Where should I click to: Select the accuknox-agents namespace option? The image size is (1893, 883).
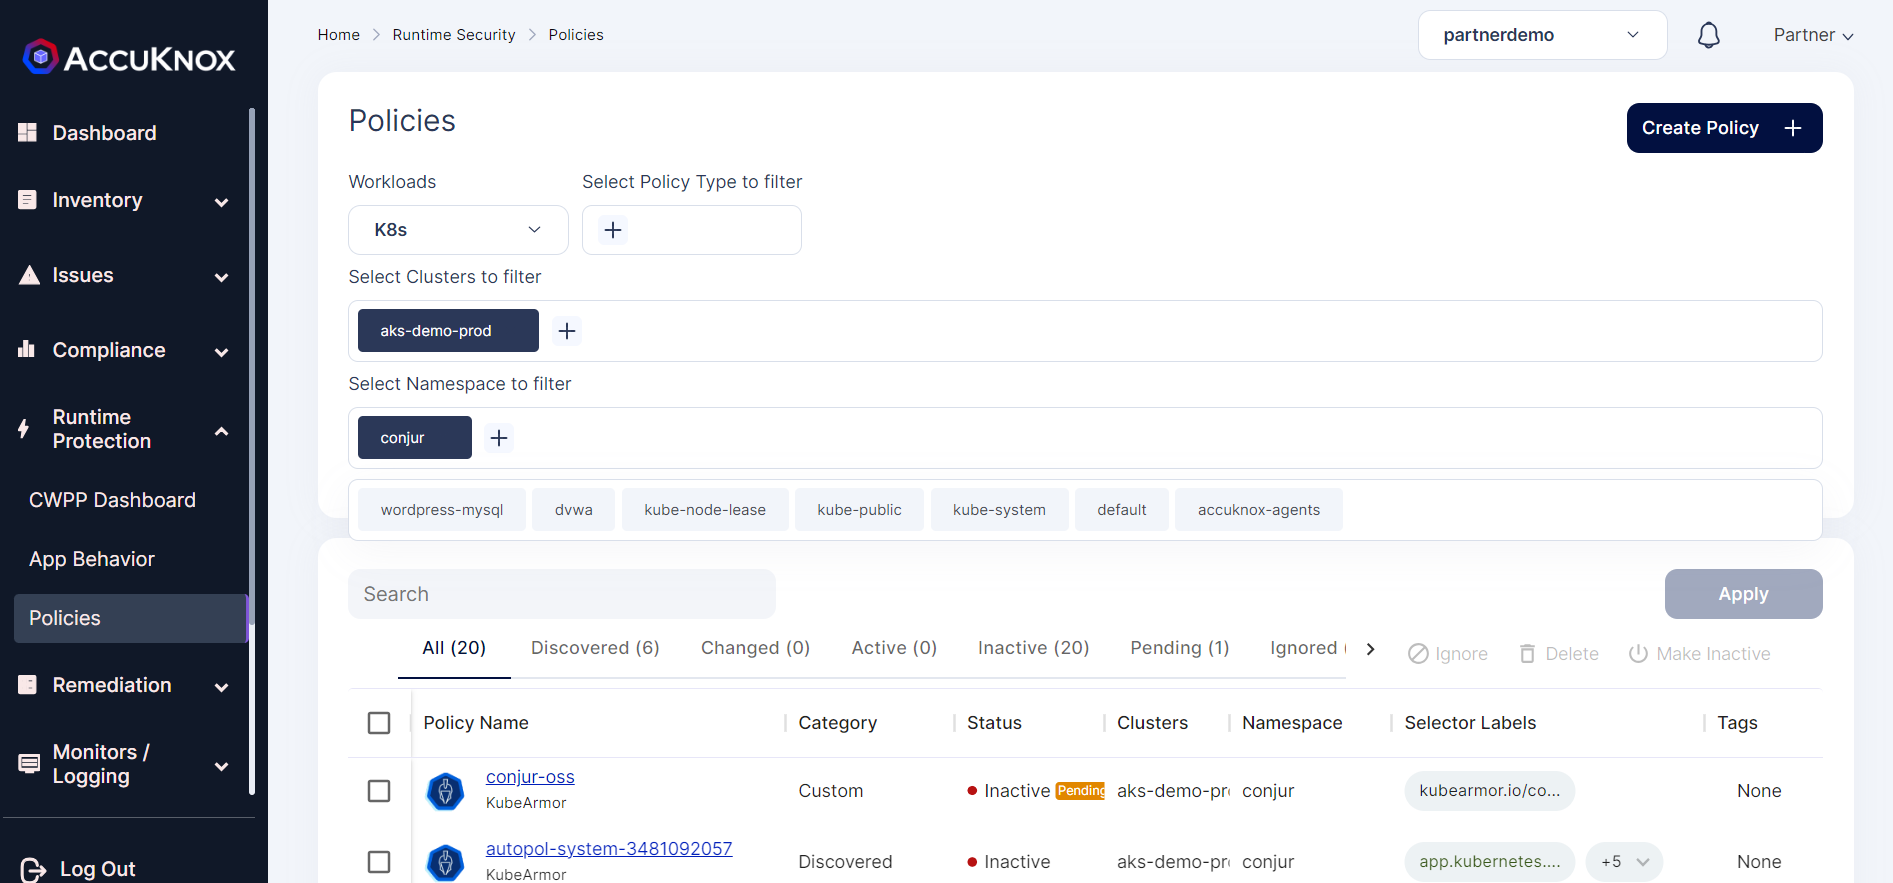click(1259, 510)
